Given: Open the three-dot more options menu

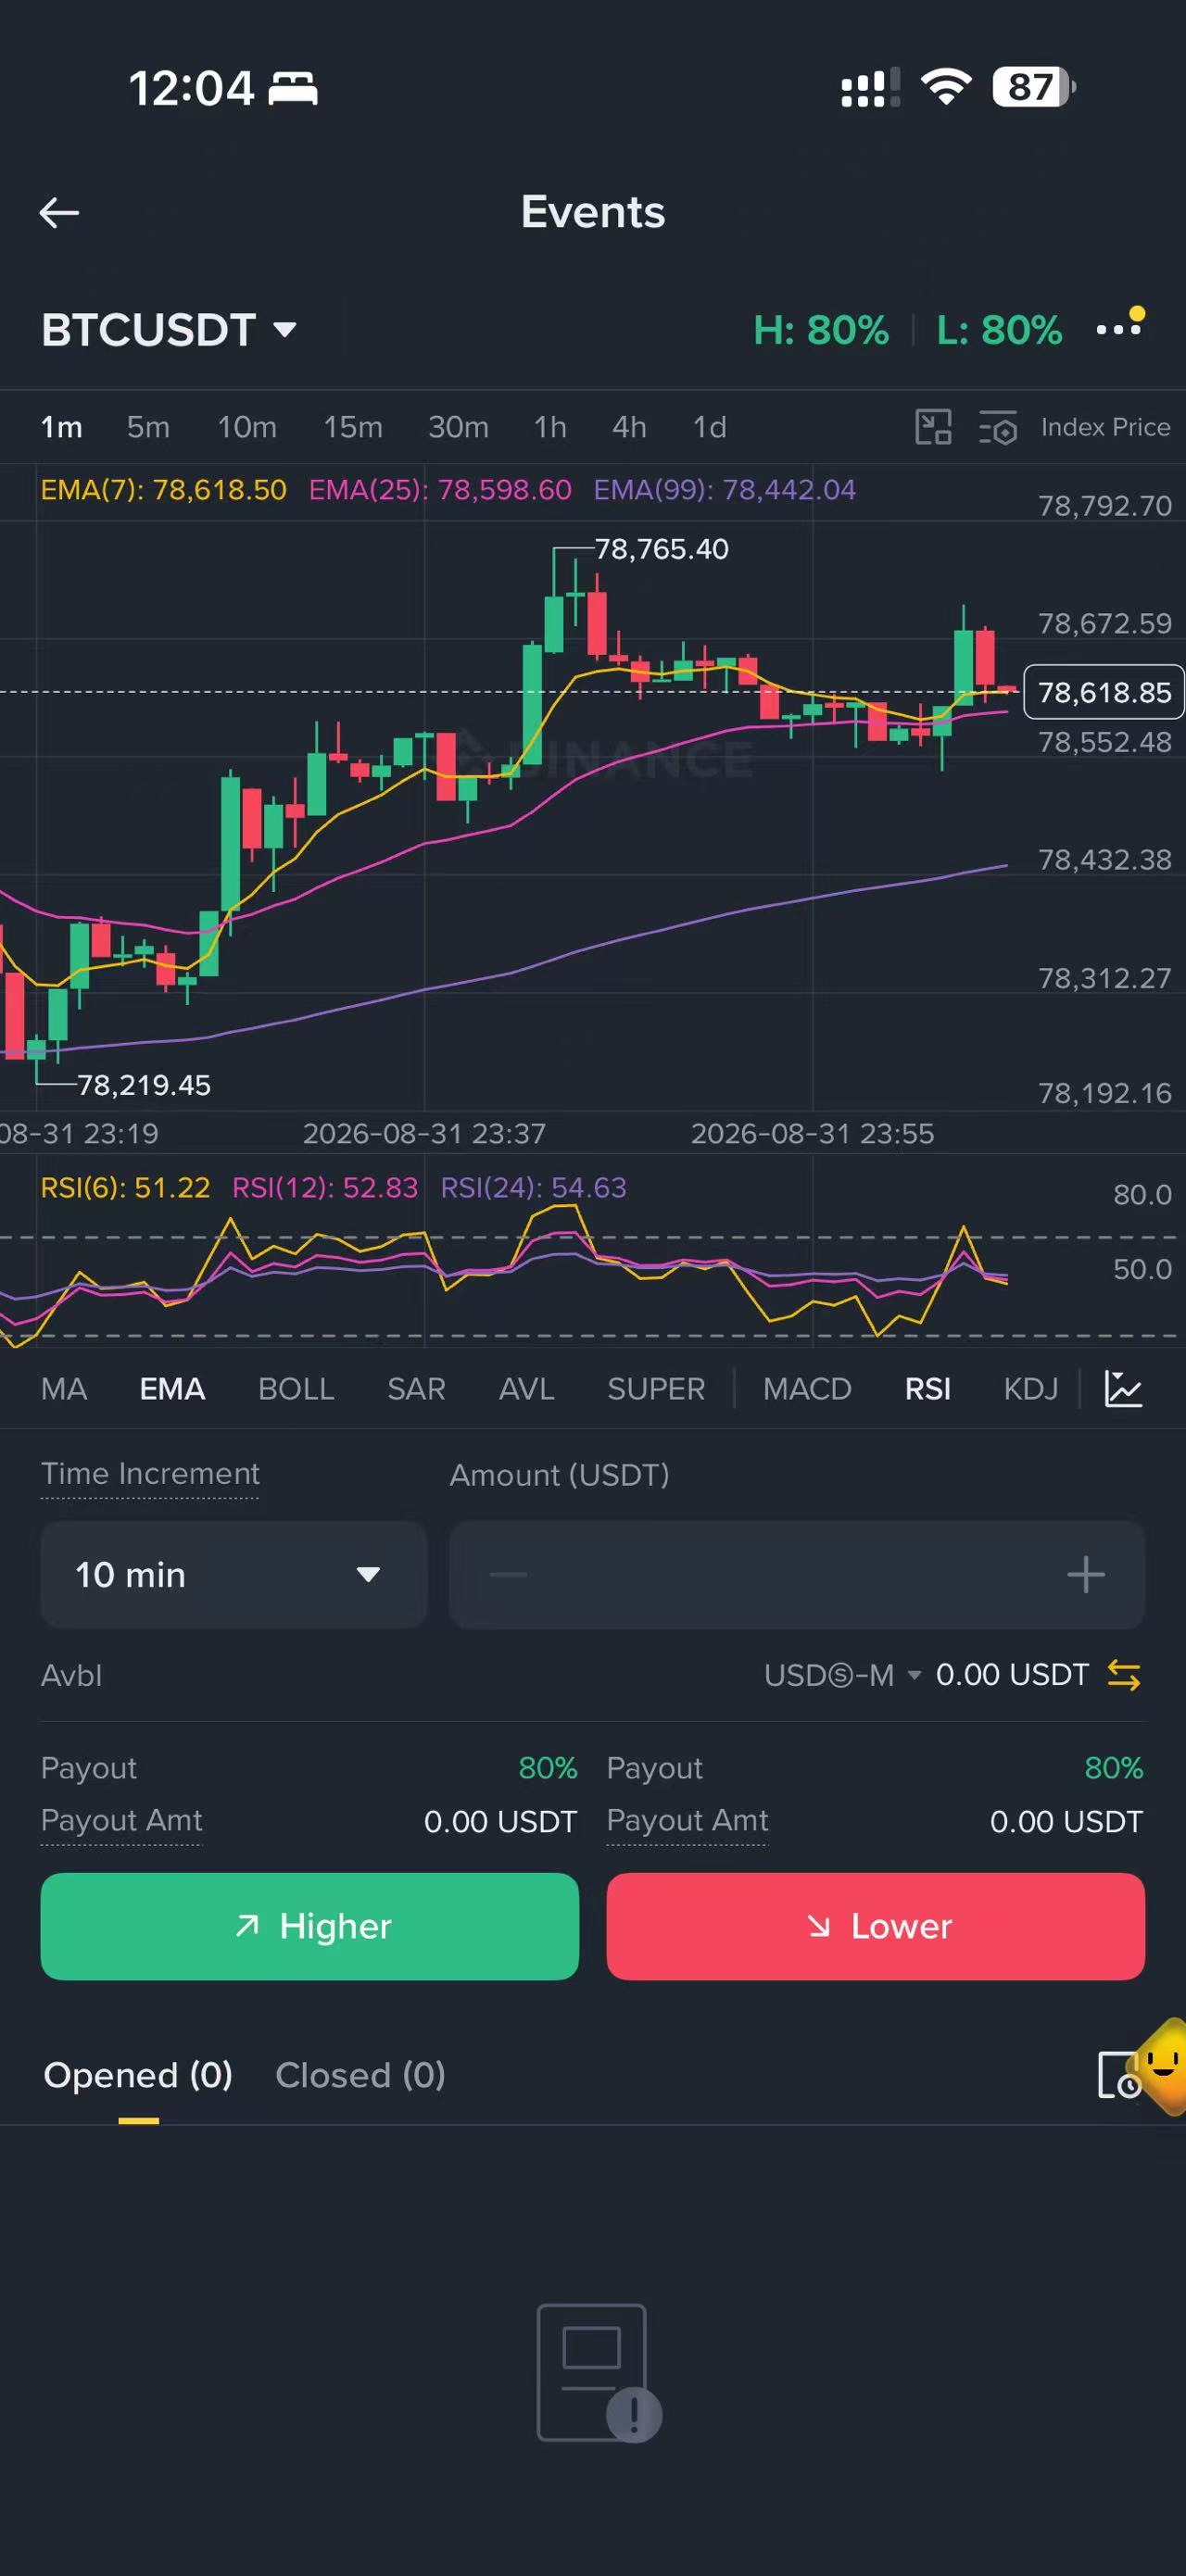Looking at the screenshot, I should tap(1119, 328).
